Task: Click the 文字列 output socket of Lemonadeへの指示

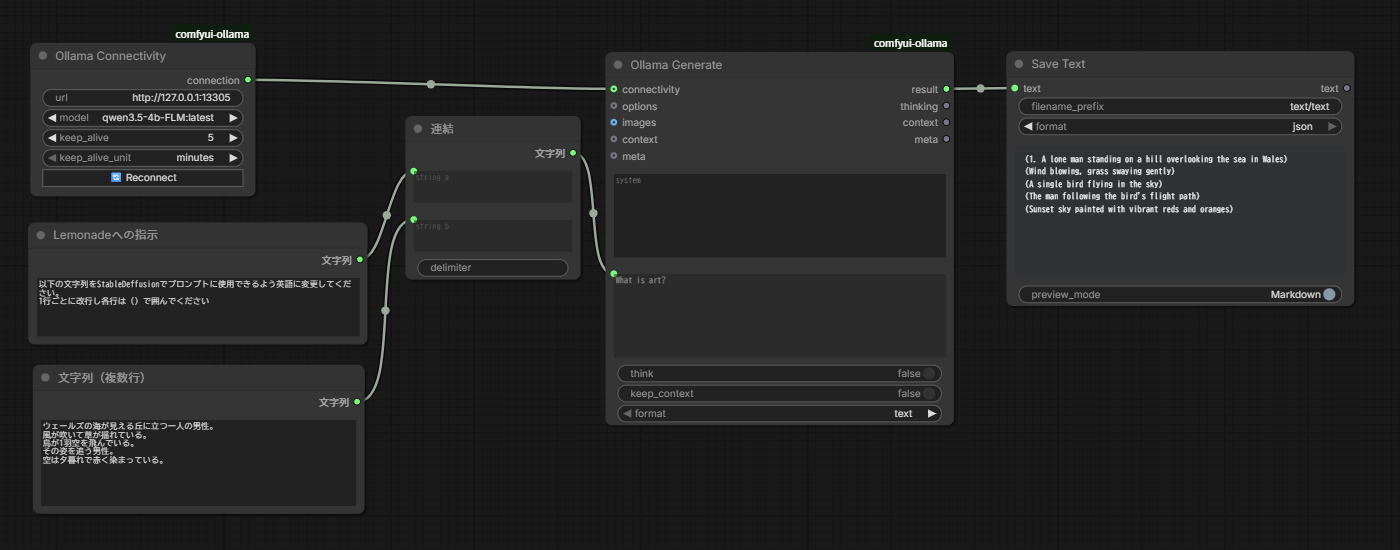Action: tap(360, 260)
